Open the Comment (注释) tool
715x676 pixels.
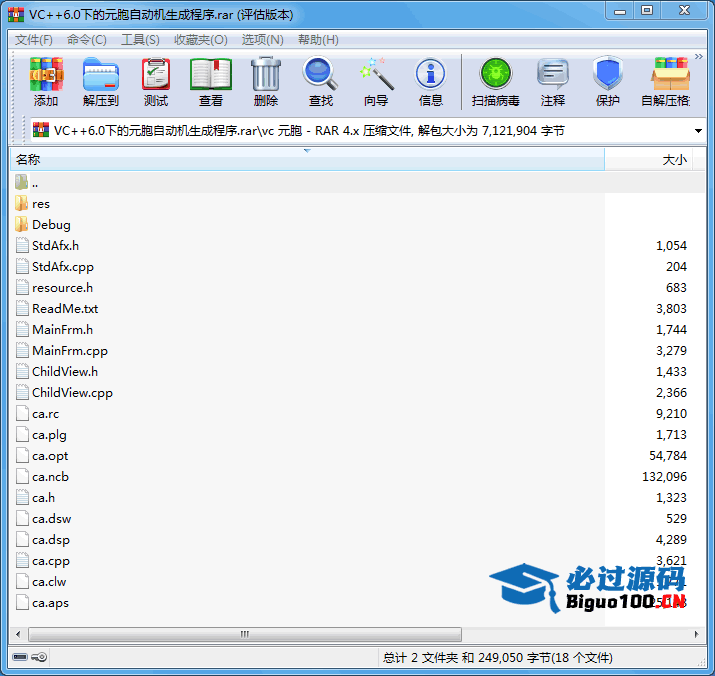click(553, 82)
